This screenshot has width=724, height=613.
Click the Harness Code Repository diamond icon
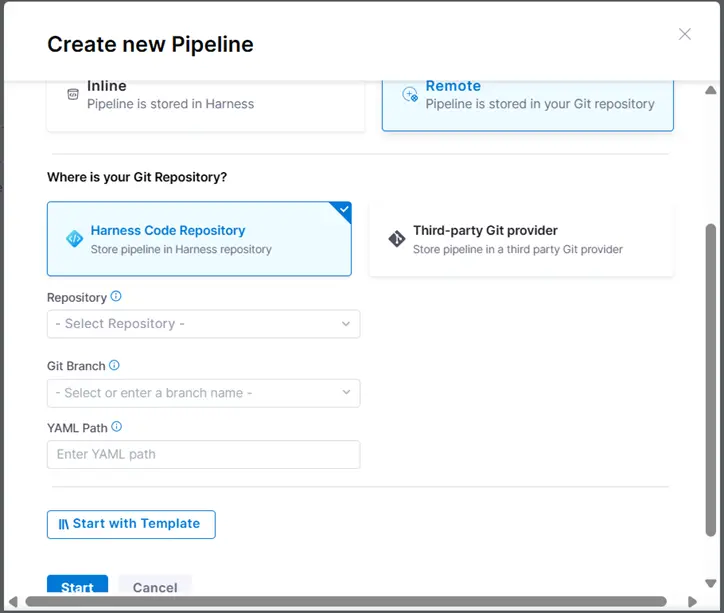(x=74, y=239)
